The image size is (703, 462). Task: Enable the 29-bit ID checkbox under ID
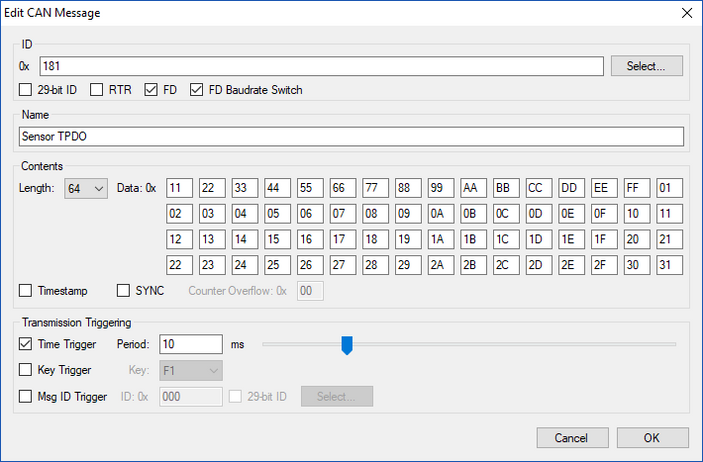click(26, 90)
